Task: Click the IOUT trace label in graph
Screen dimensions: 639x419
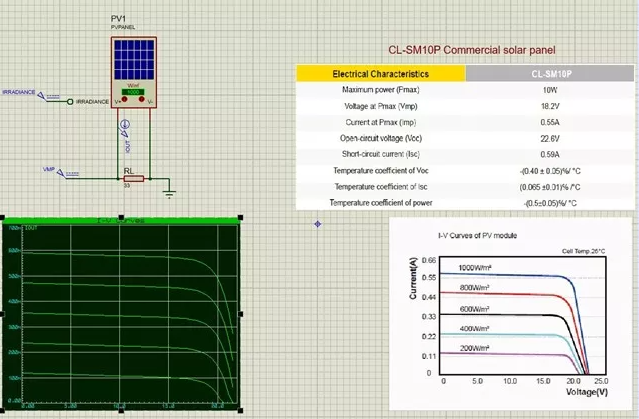Action: tap(31, 228)
